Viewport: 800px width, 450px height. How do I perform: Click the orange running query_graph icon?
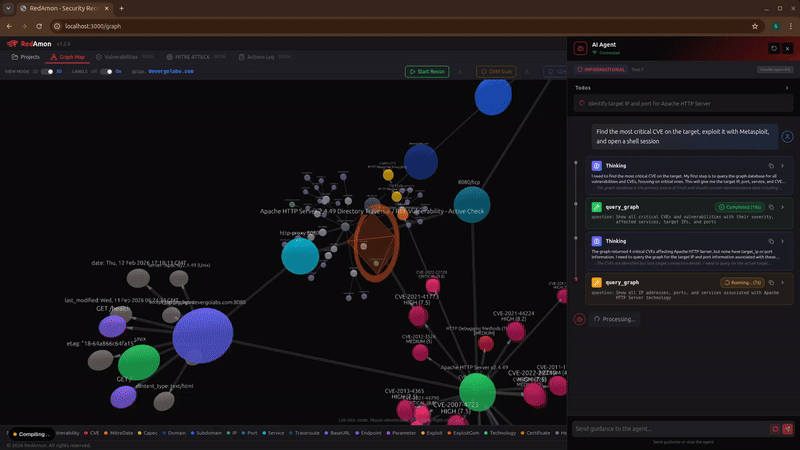point(596,282)
